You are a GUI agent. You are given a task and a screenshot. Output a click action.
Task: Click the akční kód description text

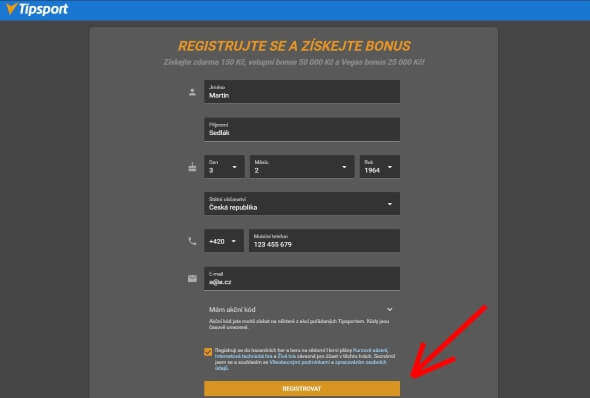299,324
